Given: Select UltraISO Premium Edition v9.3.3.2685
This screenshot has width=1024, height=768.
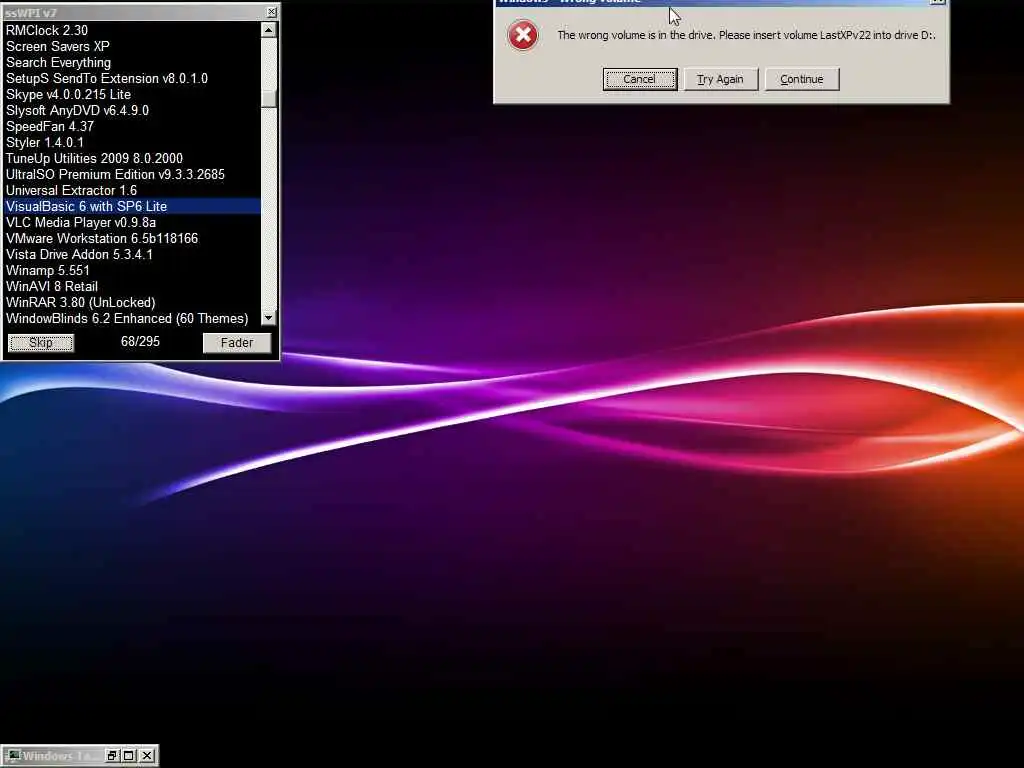Looking at the screenshot, I should coord(133,174).
